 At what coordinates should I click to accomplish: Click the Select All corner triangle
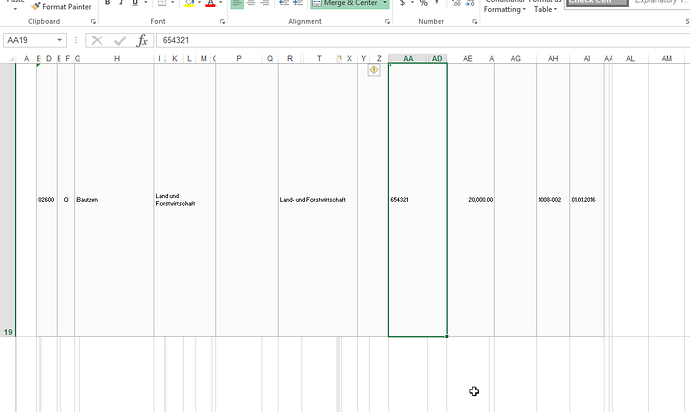[11, 59]
